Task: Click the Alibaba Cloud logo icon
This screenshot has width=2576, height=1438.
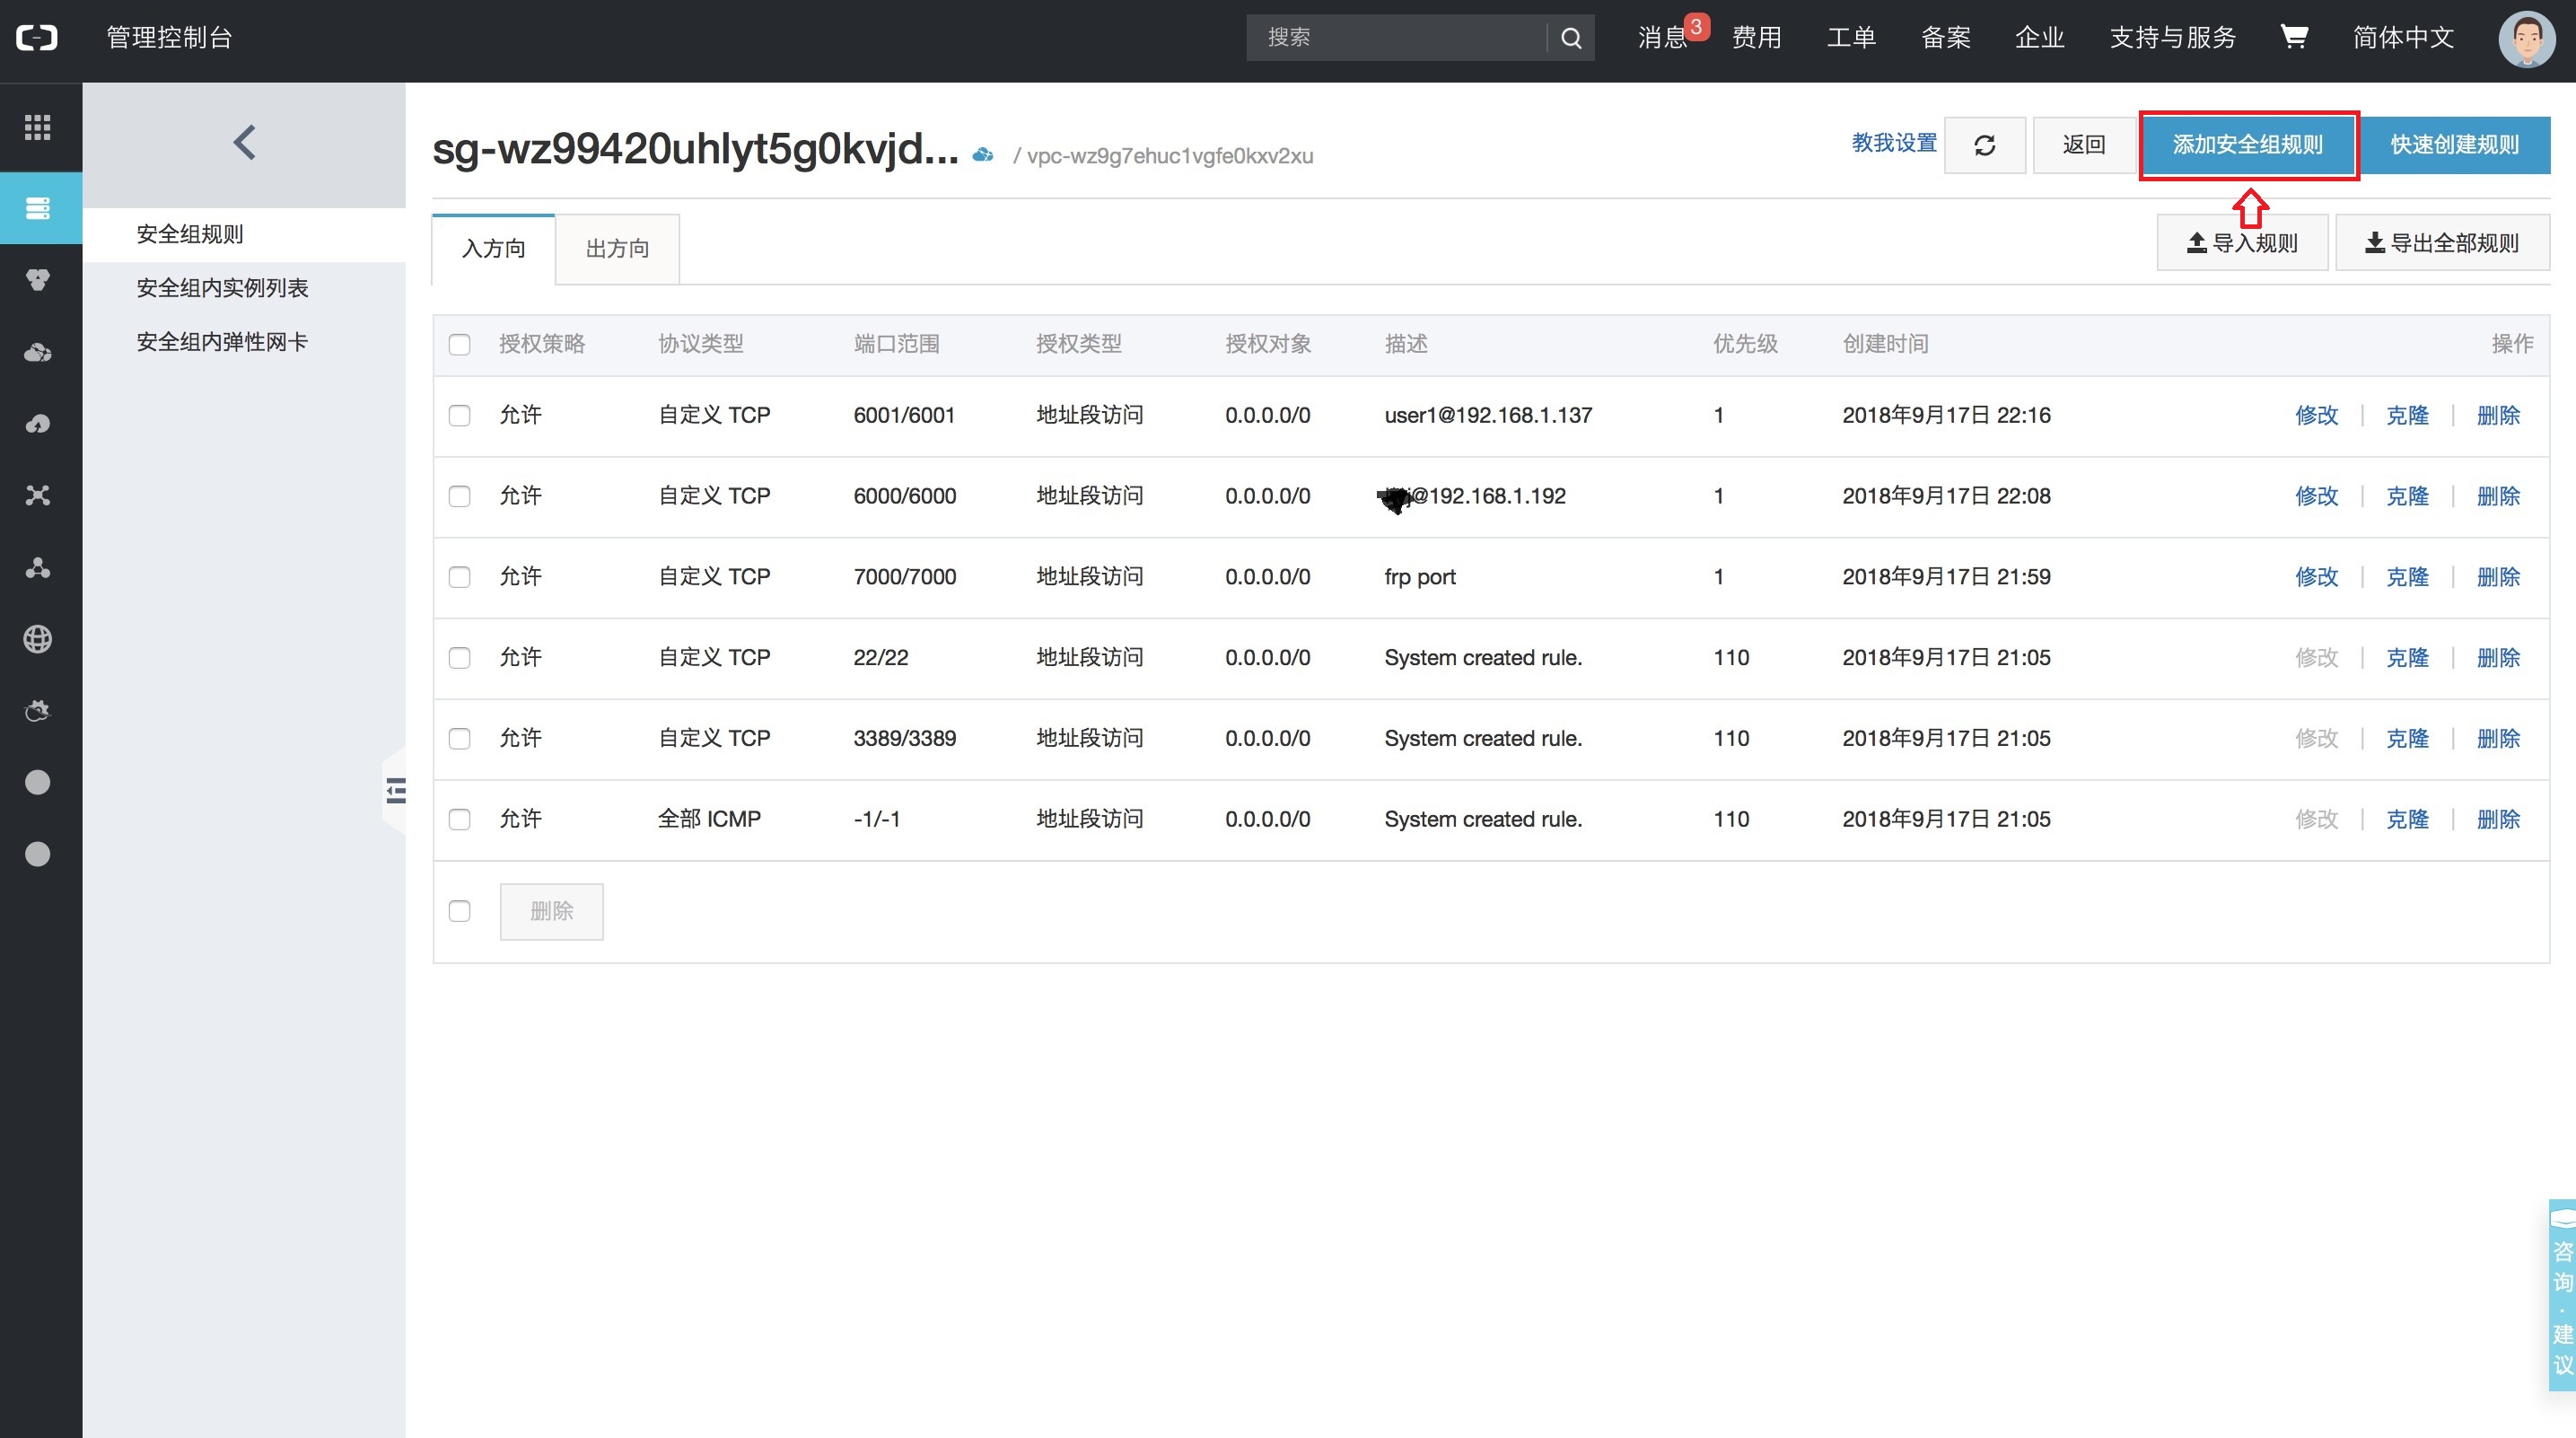Action: coord(37,38)
